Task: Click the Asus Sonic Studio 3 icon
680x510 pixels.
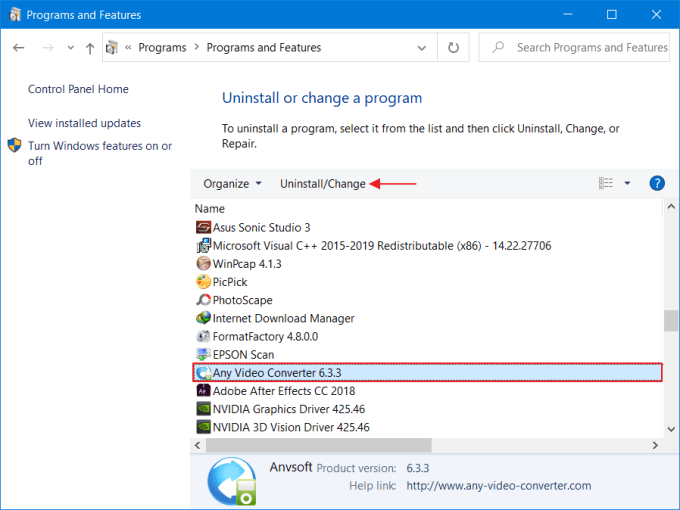Action: (x=203, y=227)
